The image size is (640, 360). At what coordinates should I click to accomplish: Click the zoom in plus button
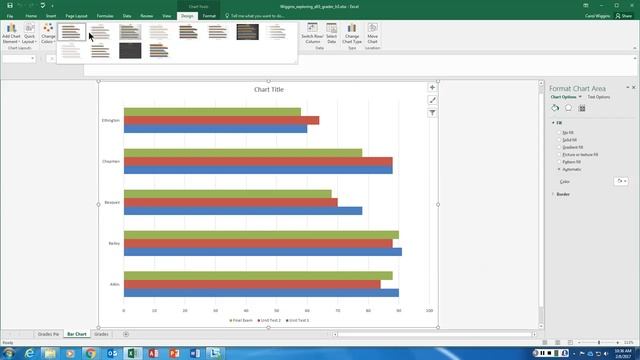click(618, 342)
